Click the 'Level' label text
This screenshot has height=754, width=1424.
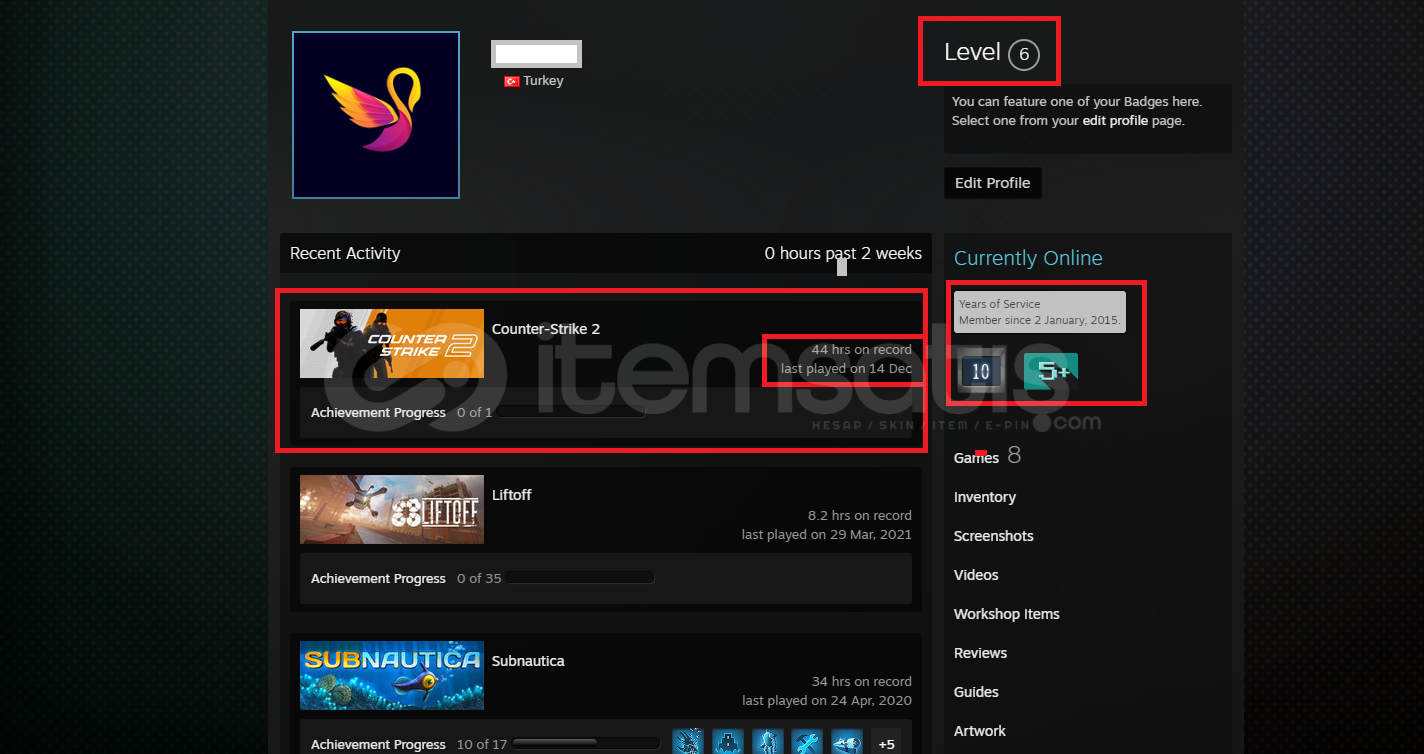[x=972, y=52]
